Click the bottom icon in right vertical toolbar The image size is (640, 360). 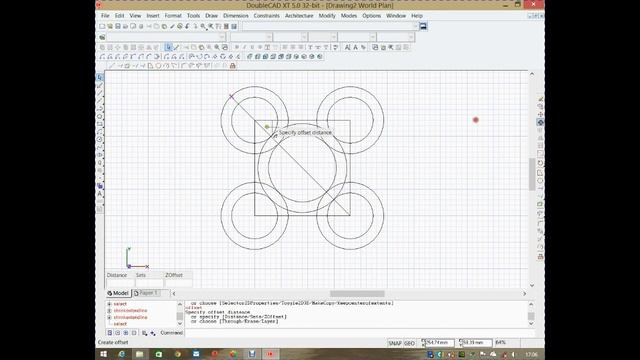click(540, 257)
